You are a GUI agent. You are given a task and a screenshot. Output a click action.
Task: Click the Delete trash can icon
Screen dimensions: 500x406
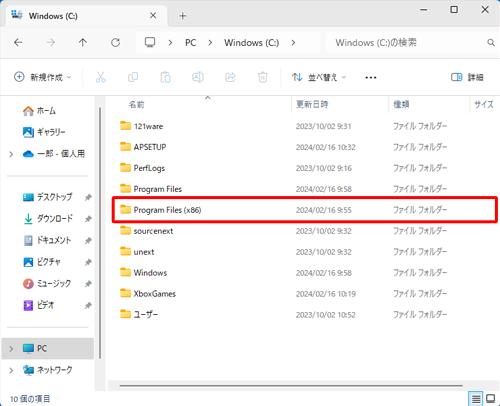pyautogui.click(x=263, y=77)
